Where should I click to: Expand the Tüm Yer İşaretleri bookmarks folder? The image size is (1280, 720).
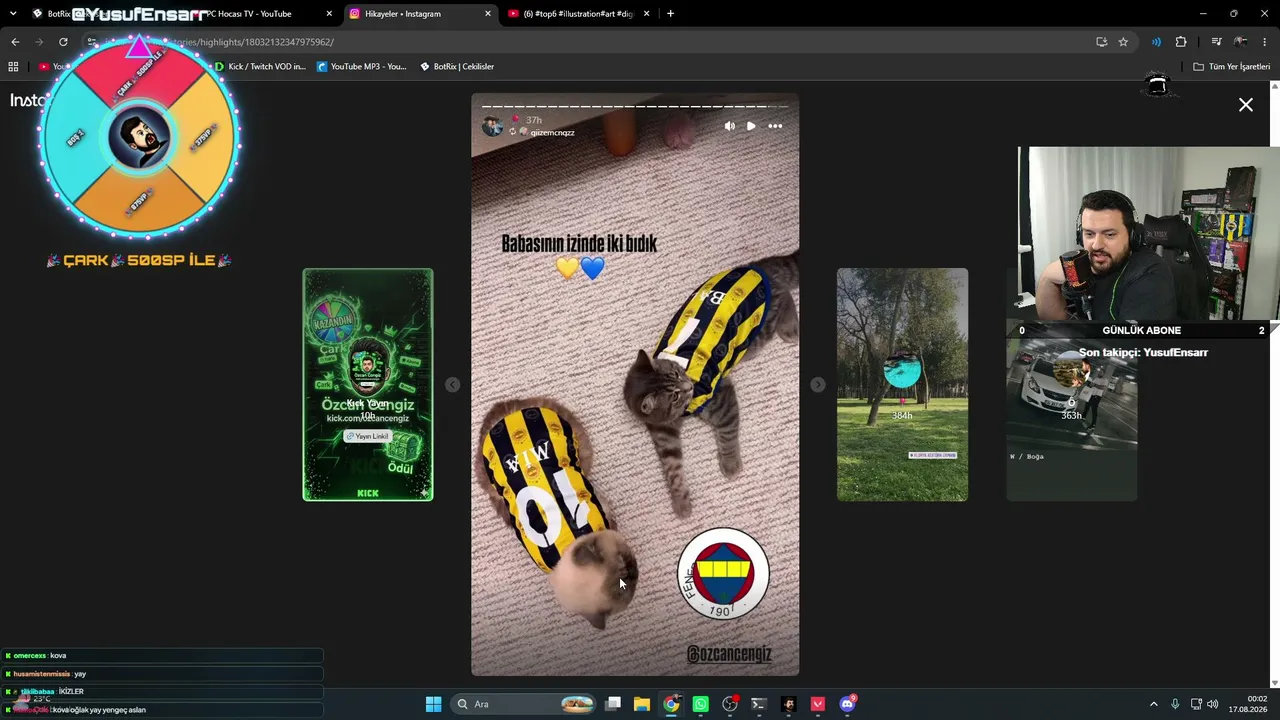tap(1232, 67)
